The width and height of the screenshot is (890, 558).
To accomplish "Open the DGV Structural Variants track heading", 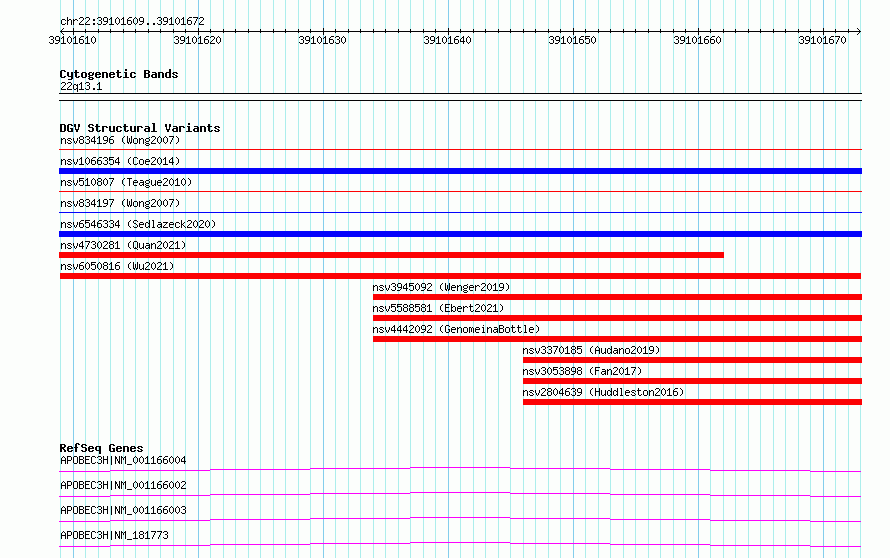I will pyautogui.click(x=140, y=128).
